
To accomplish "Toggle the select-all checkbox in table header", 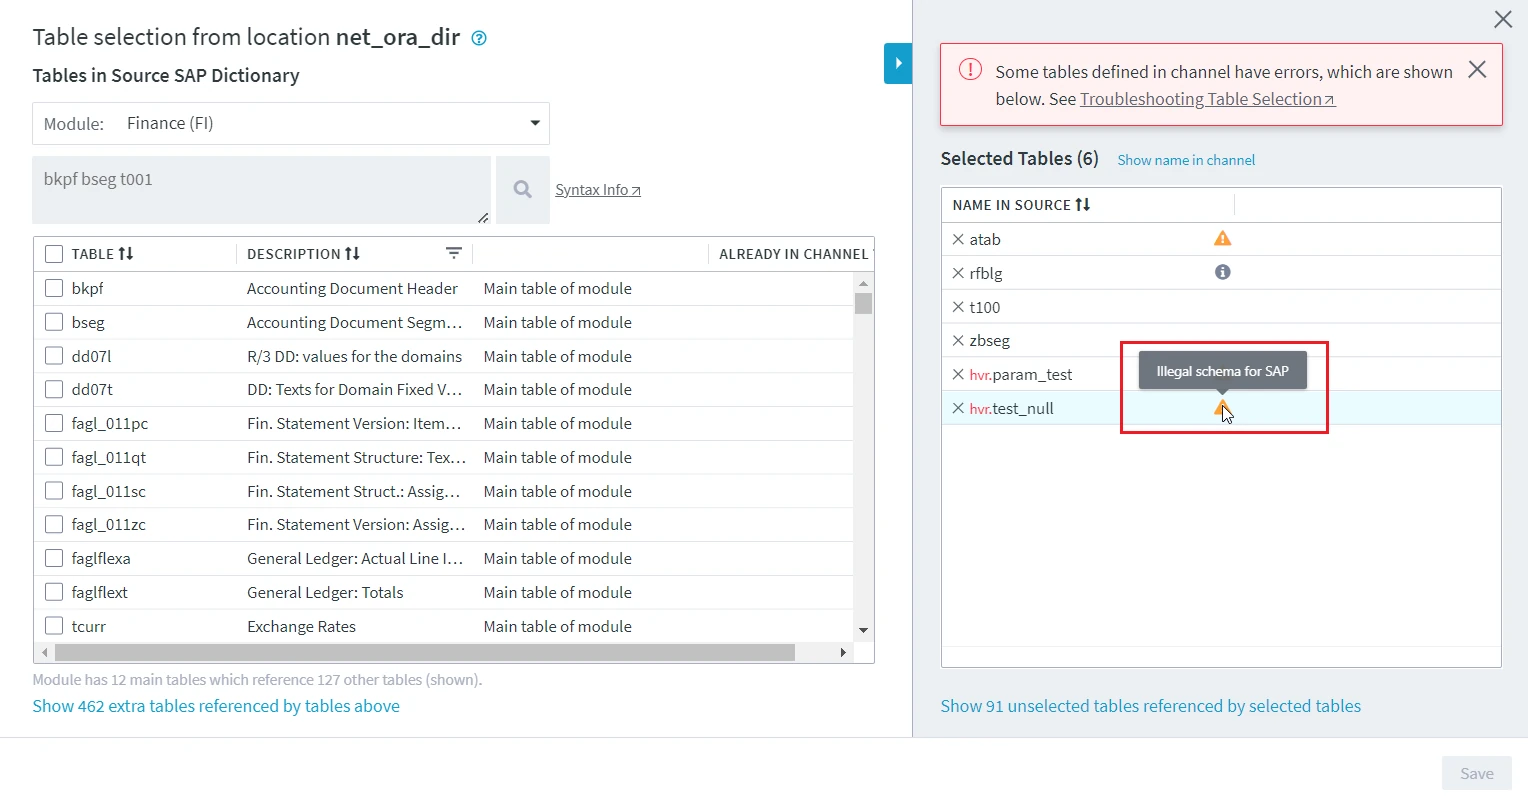I will [x=54, y=254].
